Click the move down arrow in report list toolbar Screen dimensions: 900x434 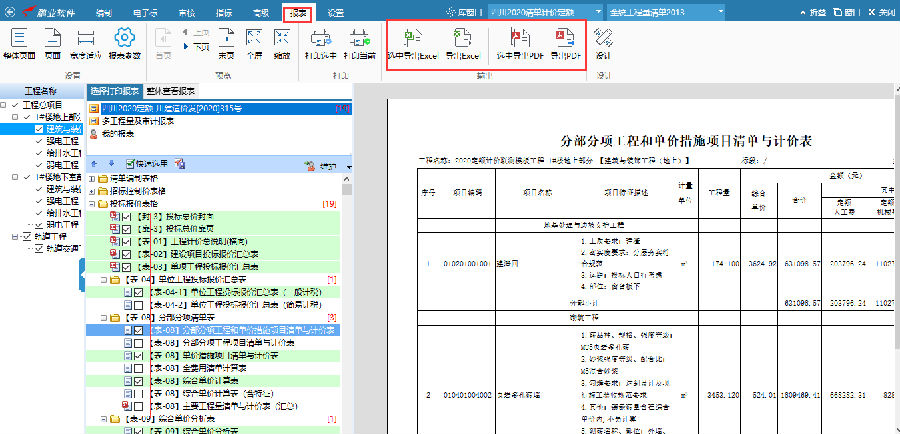coord(110,162)
